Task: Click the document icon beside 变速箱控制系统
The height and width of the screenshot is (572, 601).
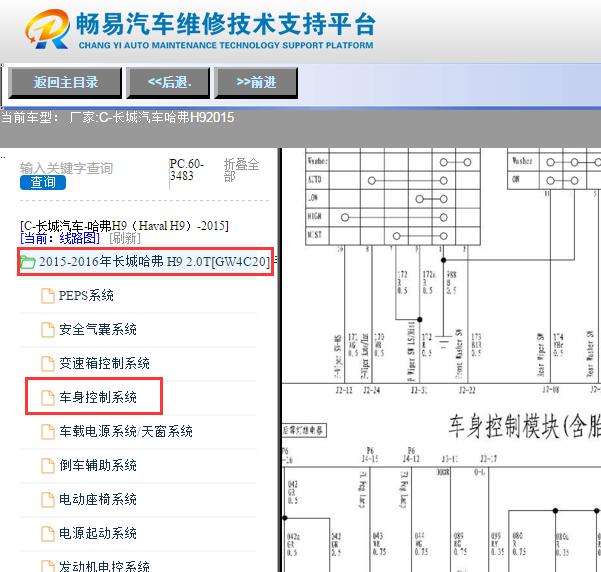Action: point(48,364)
